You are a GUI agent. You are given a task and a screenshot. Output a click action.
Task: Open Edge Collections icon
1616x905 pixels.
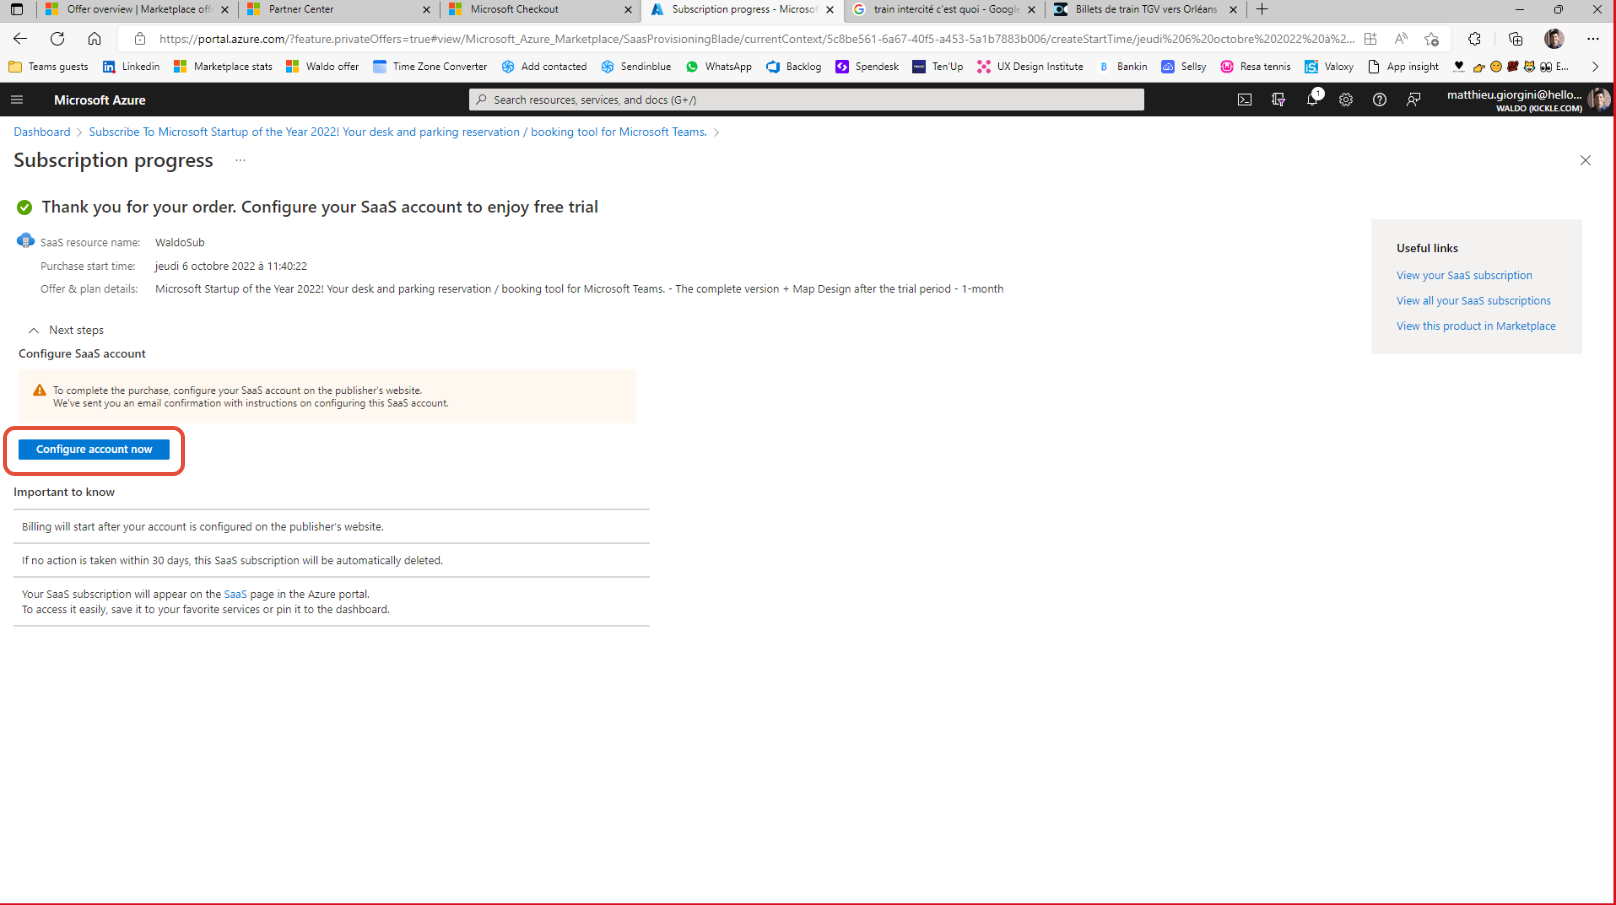[x=1516, y=39]
